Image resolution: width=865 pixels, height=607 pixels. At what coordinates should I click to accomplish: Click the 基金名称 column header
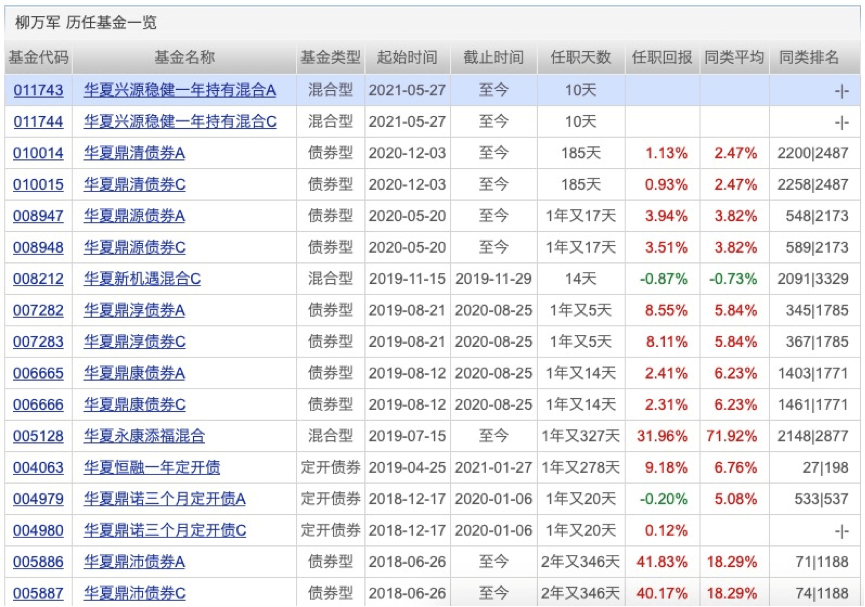[x=184, y=57]
